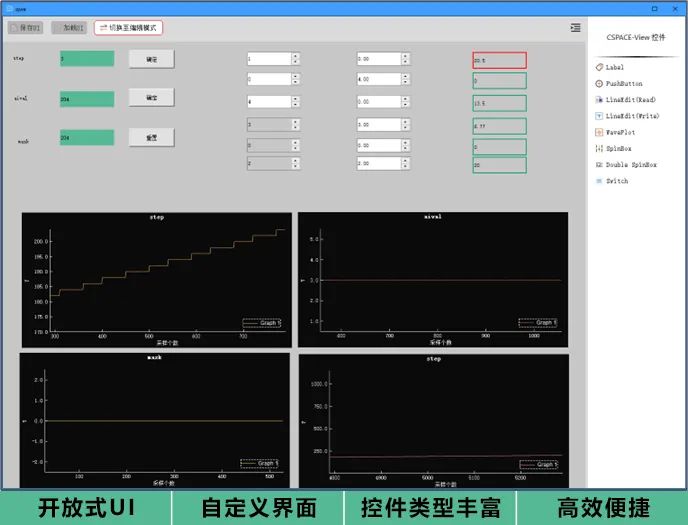This screenshot has width=688, height=525.
Task: Collapse the widget panel using top-right icon
Action: [575, 28]
